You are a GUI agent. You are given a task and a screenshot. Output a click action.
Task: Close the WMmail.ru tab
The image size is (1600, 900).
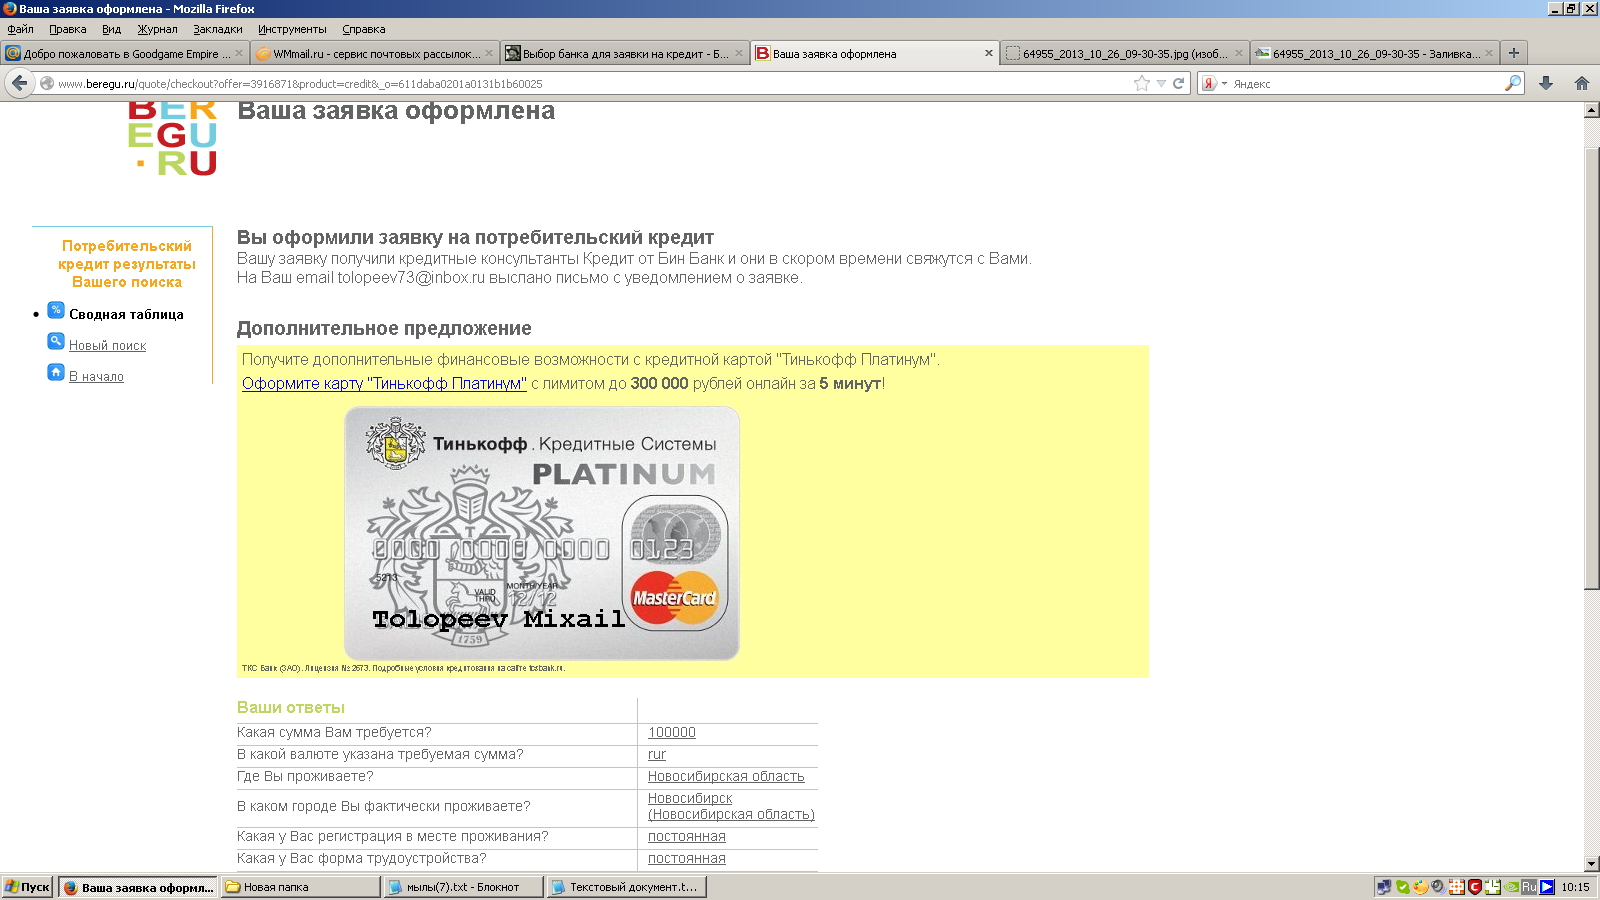(489, 54)
